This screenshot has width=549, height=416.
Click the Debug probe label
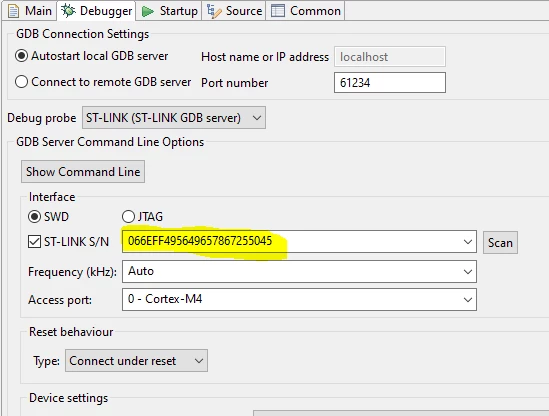[x=42, y=118]
